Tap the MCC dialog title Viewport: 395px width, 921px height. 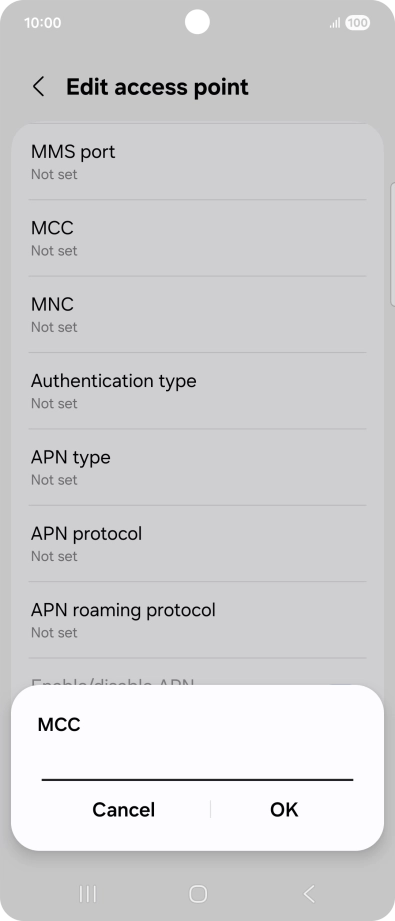pos(59,724)
